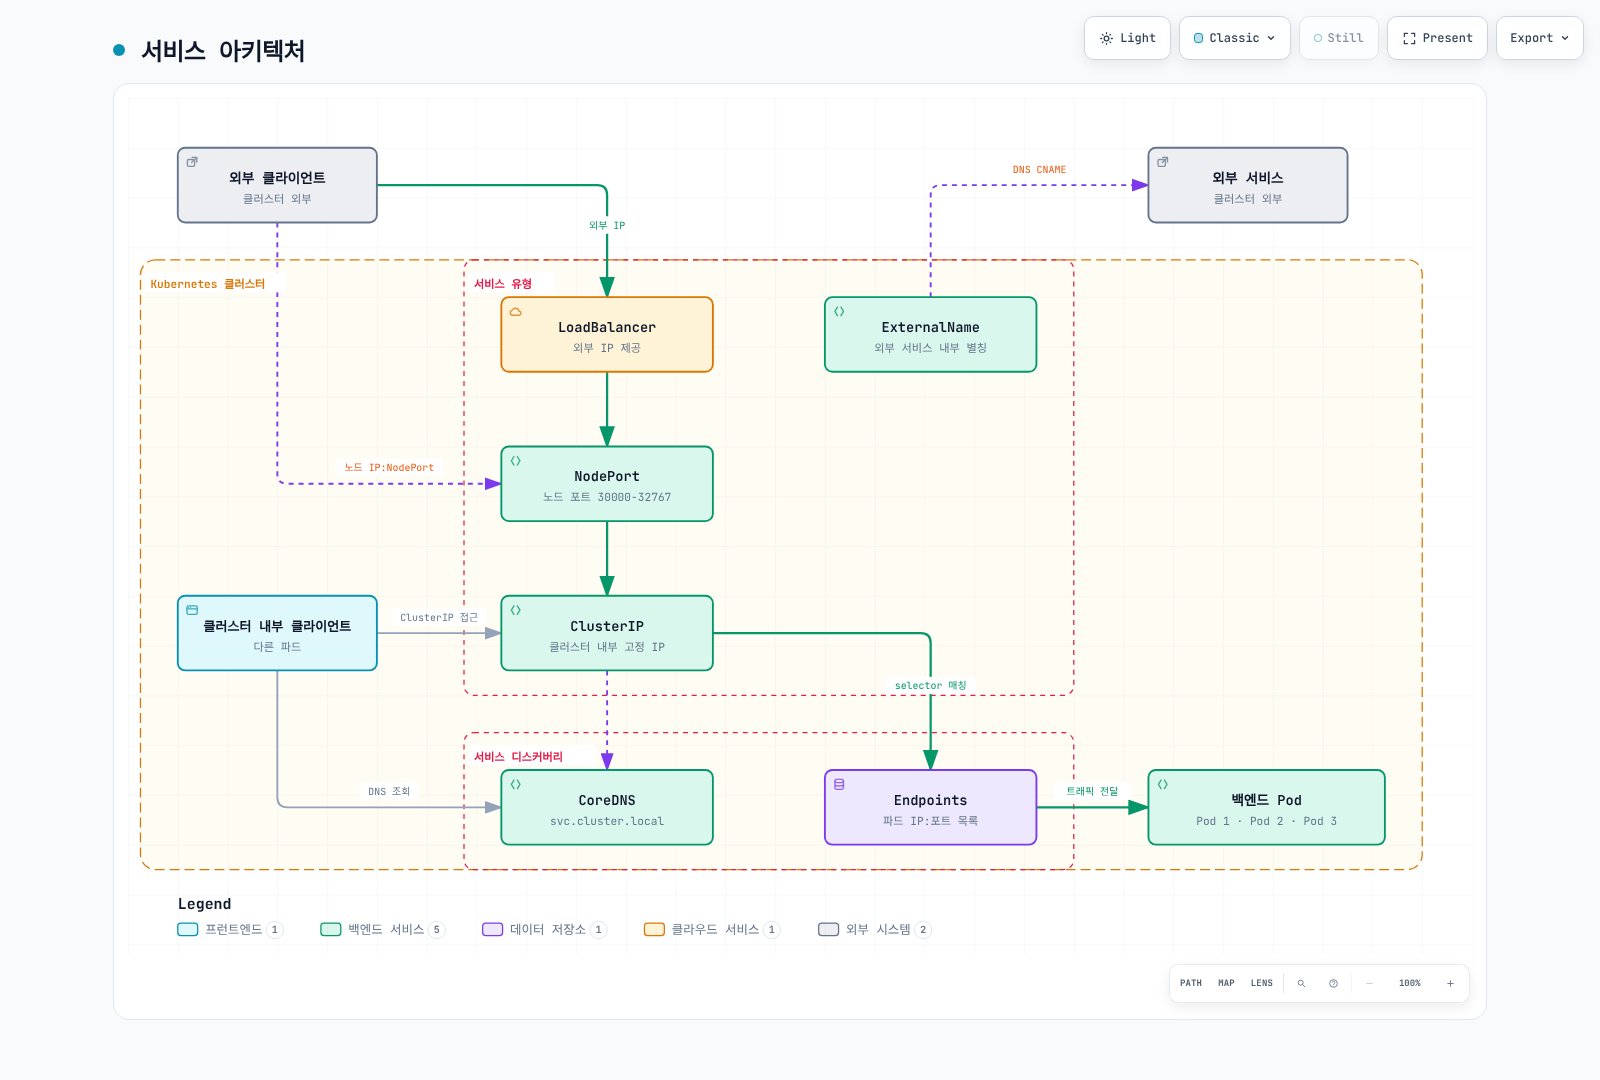Open the help question-mark icon
Image resolution: width=1600 pixels, height=1080 pixels.
tap(1333, 983)
